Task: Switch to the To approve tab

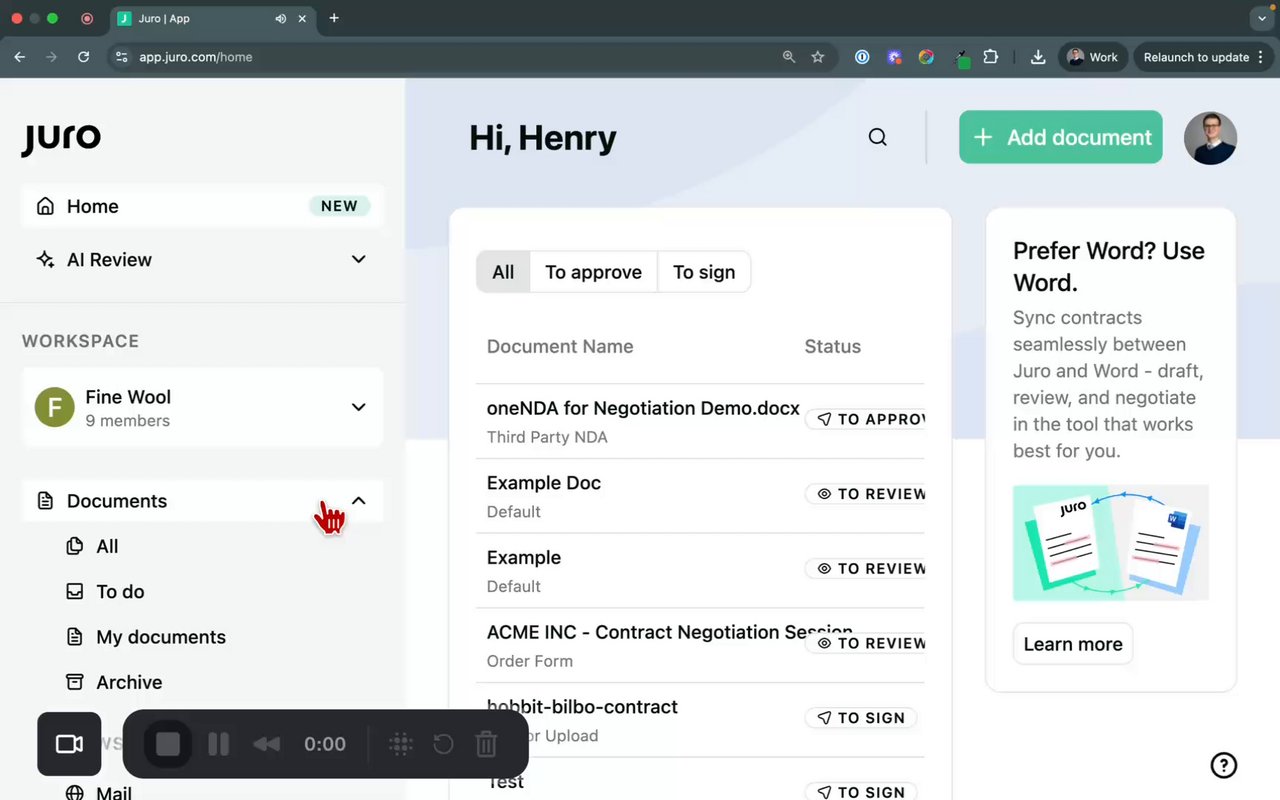Action: click(593, 272)
